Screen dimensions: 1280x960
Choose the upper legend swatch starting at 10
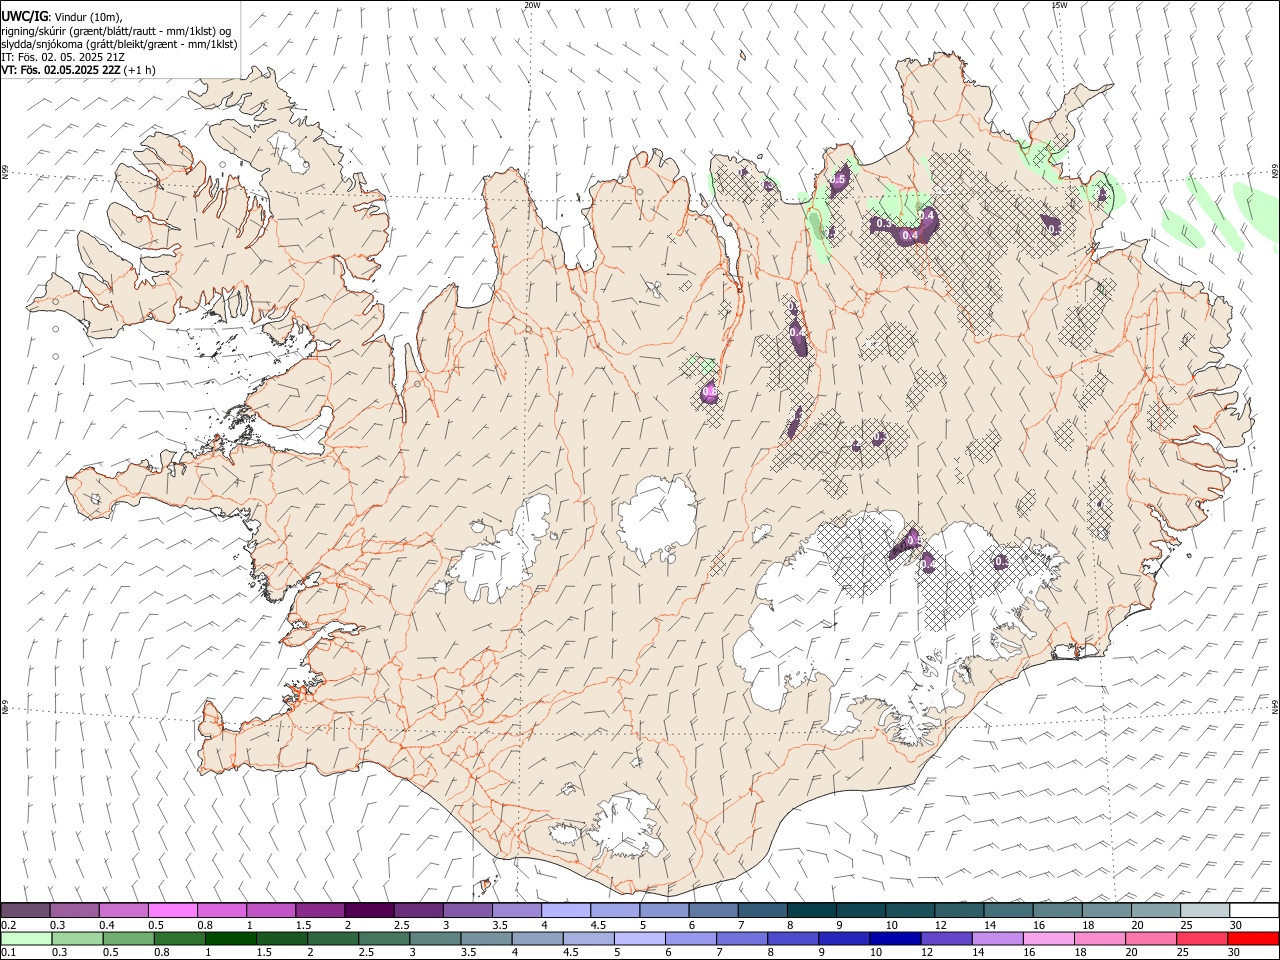tap(910, 910)
